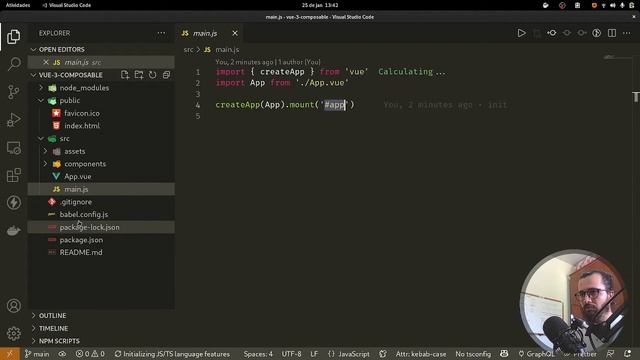Open the Docker view in activity bar
The width and height of the screenshot is (640, 360).
point(13,230)
